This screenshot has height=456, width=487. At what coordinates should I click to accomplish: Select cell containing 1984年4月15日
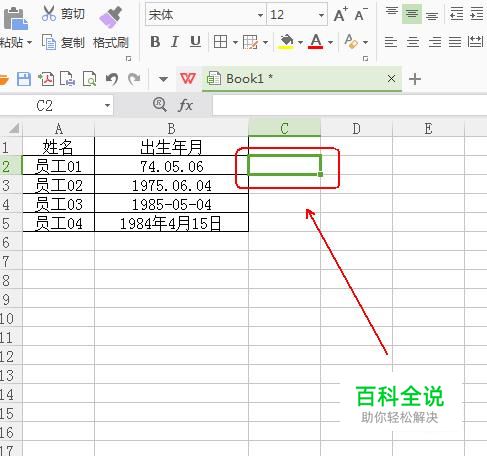click(x=171, y=223)
